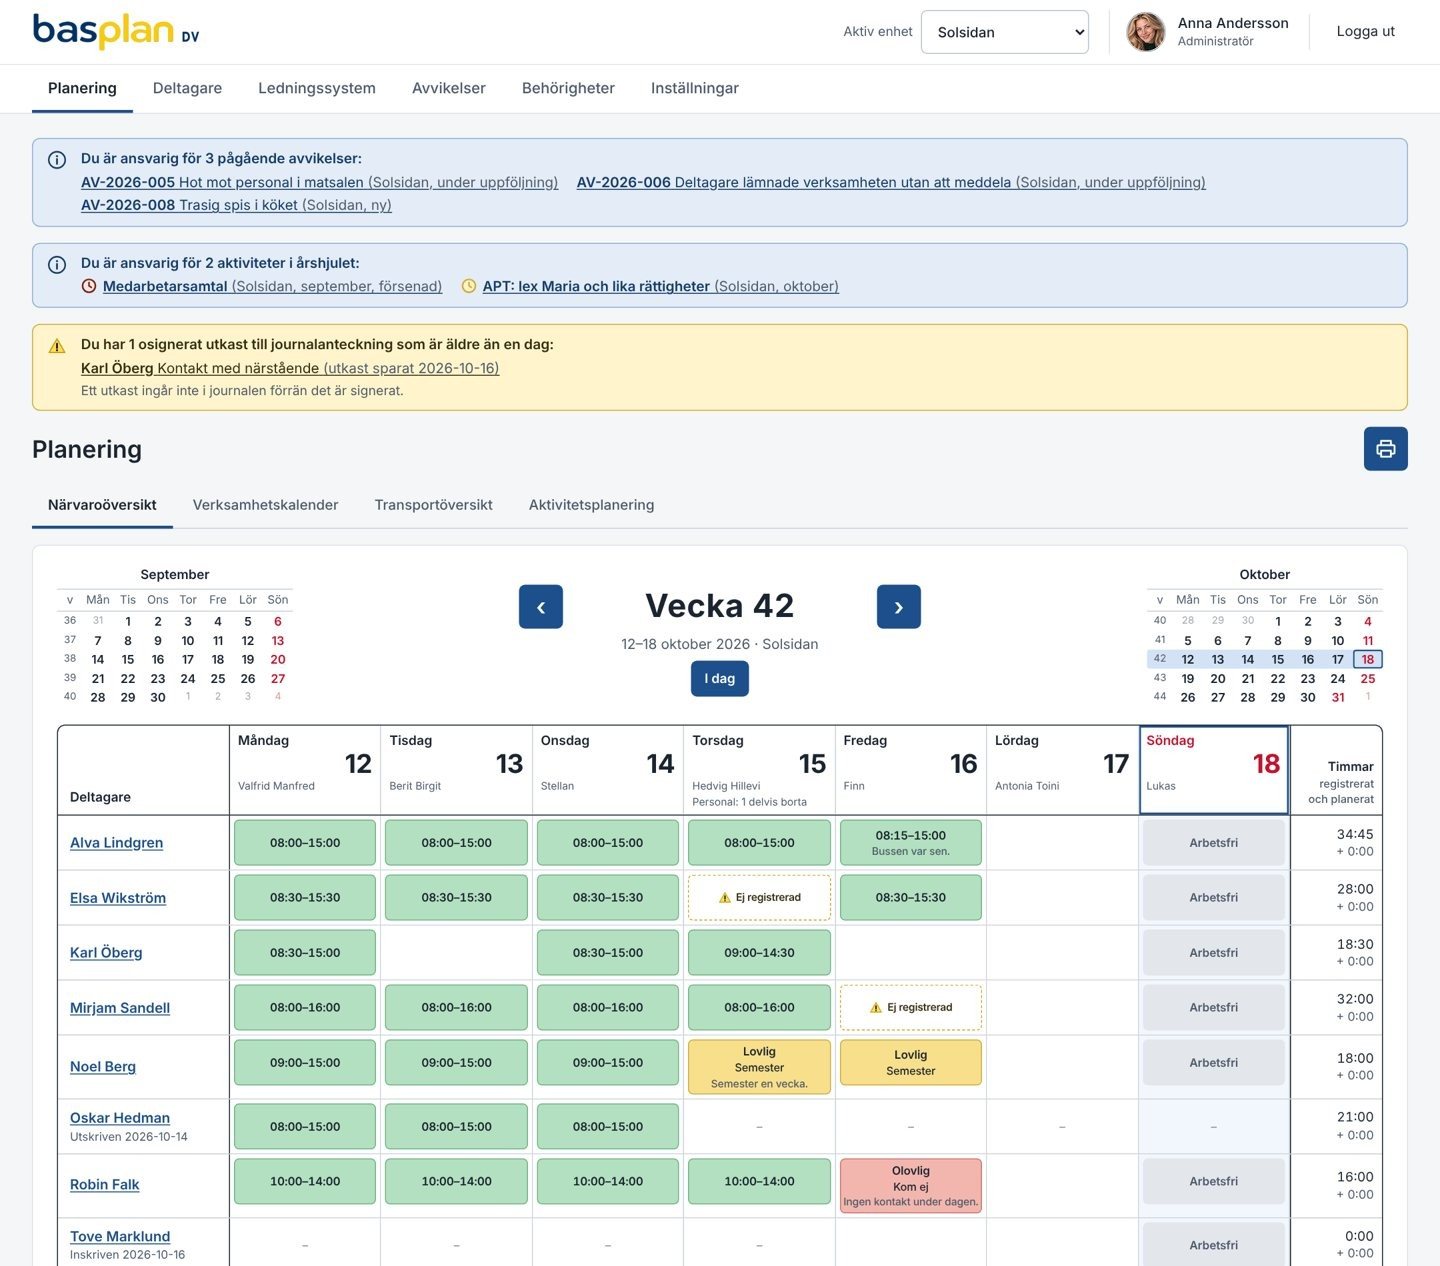Screen dimensions: 1440x1266
Task: Click red clock icon beside Medarbetarsamtal
Action: [x=89, y=286]
